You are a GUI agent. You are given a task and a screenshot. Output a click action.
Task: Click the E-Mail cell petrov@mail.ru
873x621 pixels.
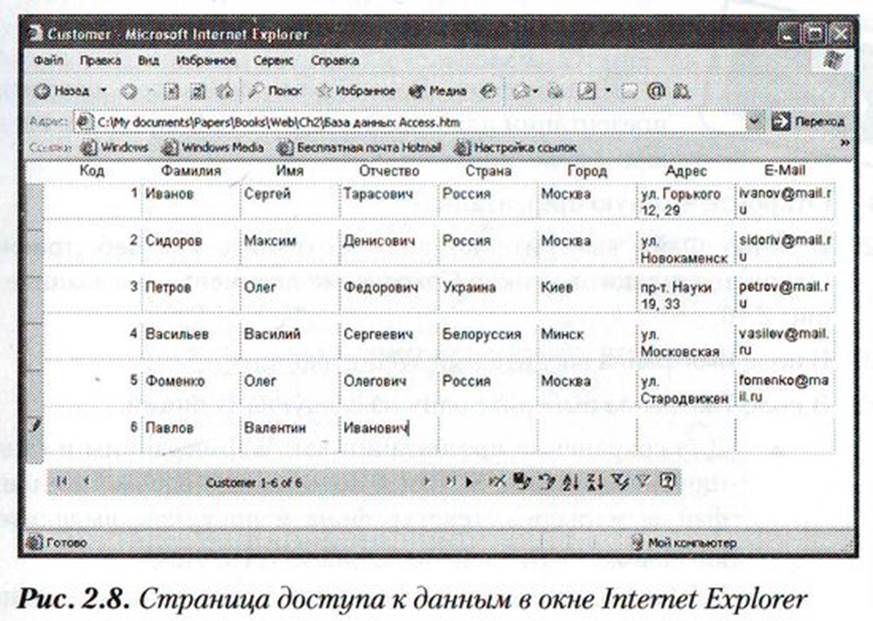coord(785,294)
